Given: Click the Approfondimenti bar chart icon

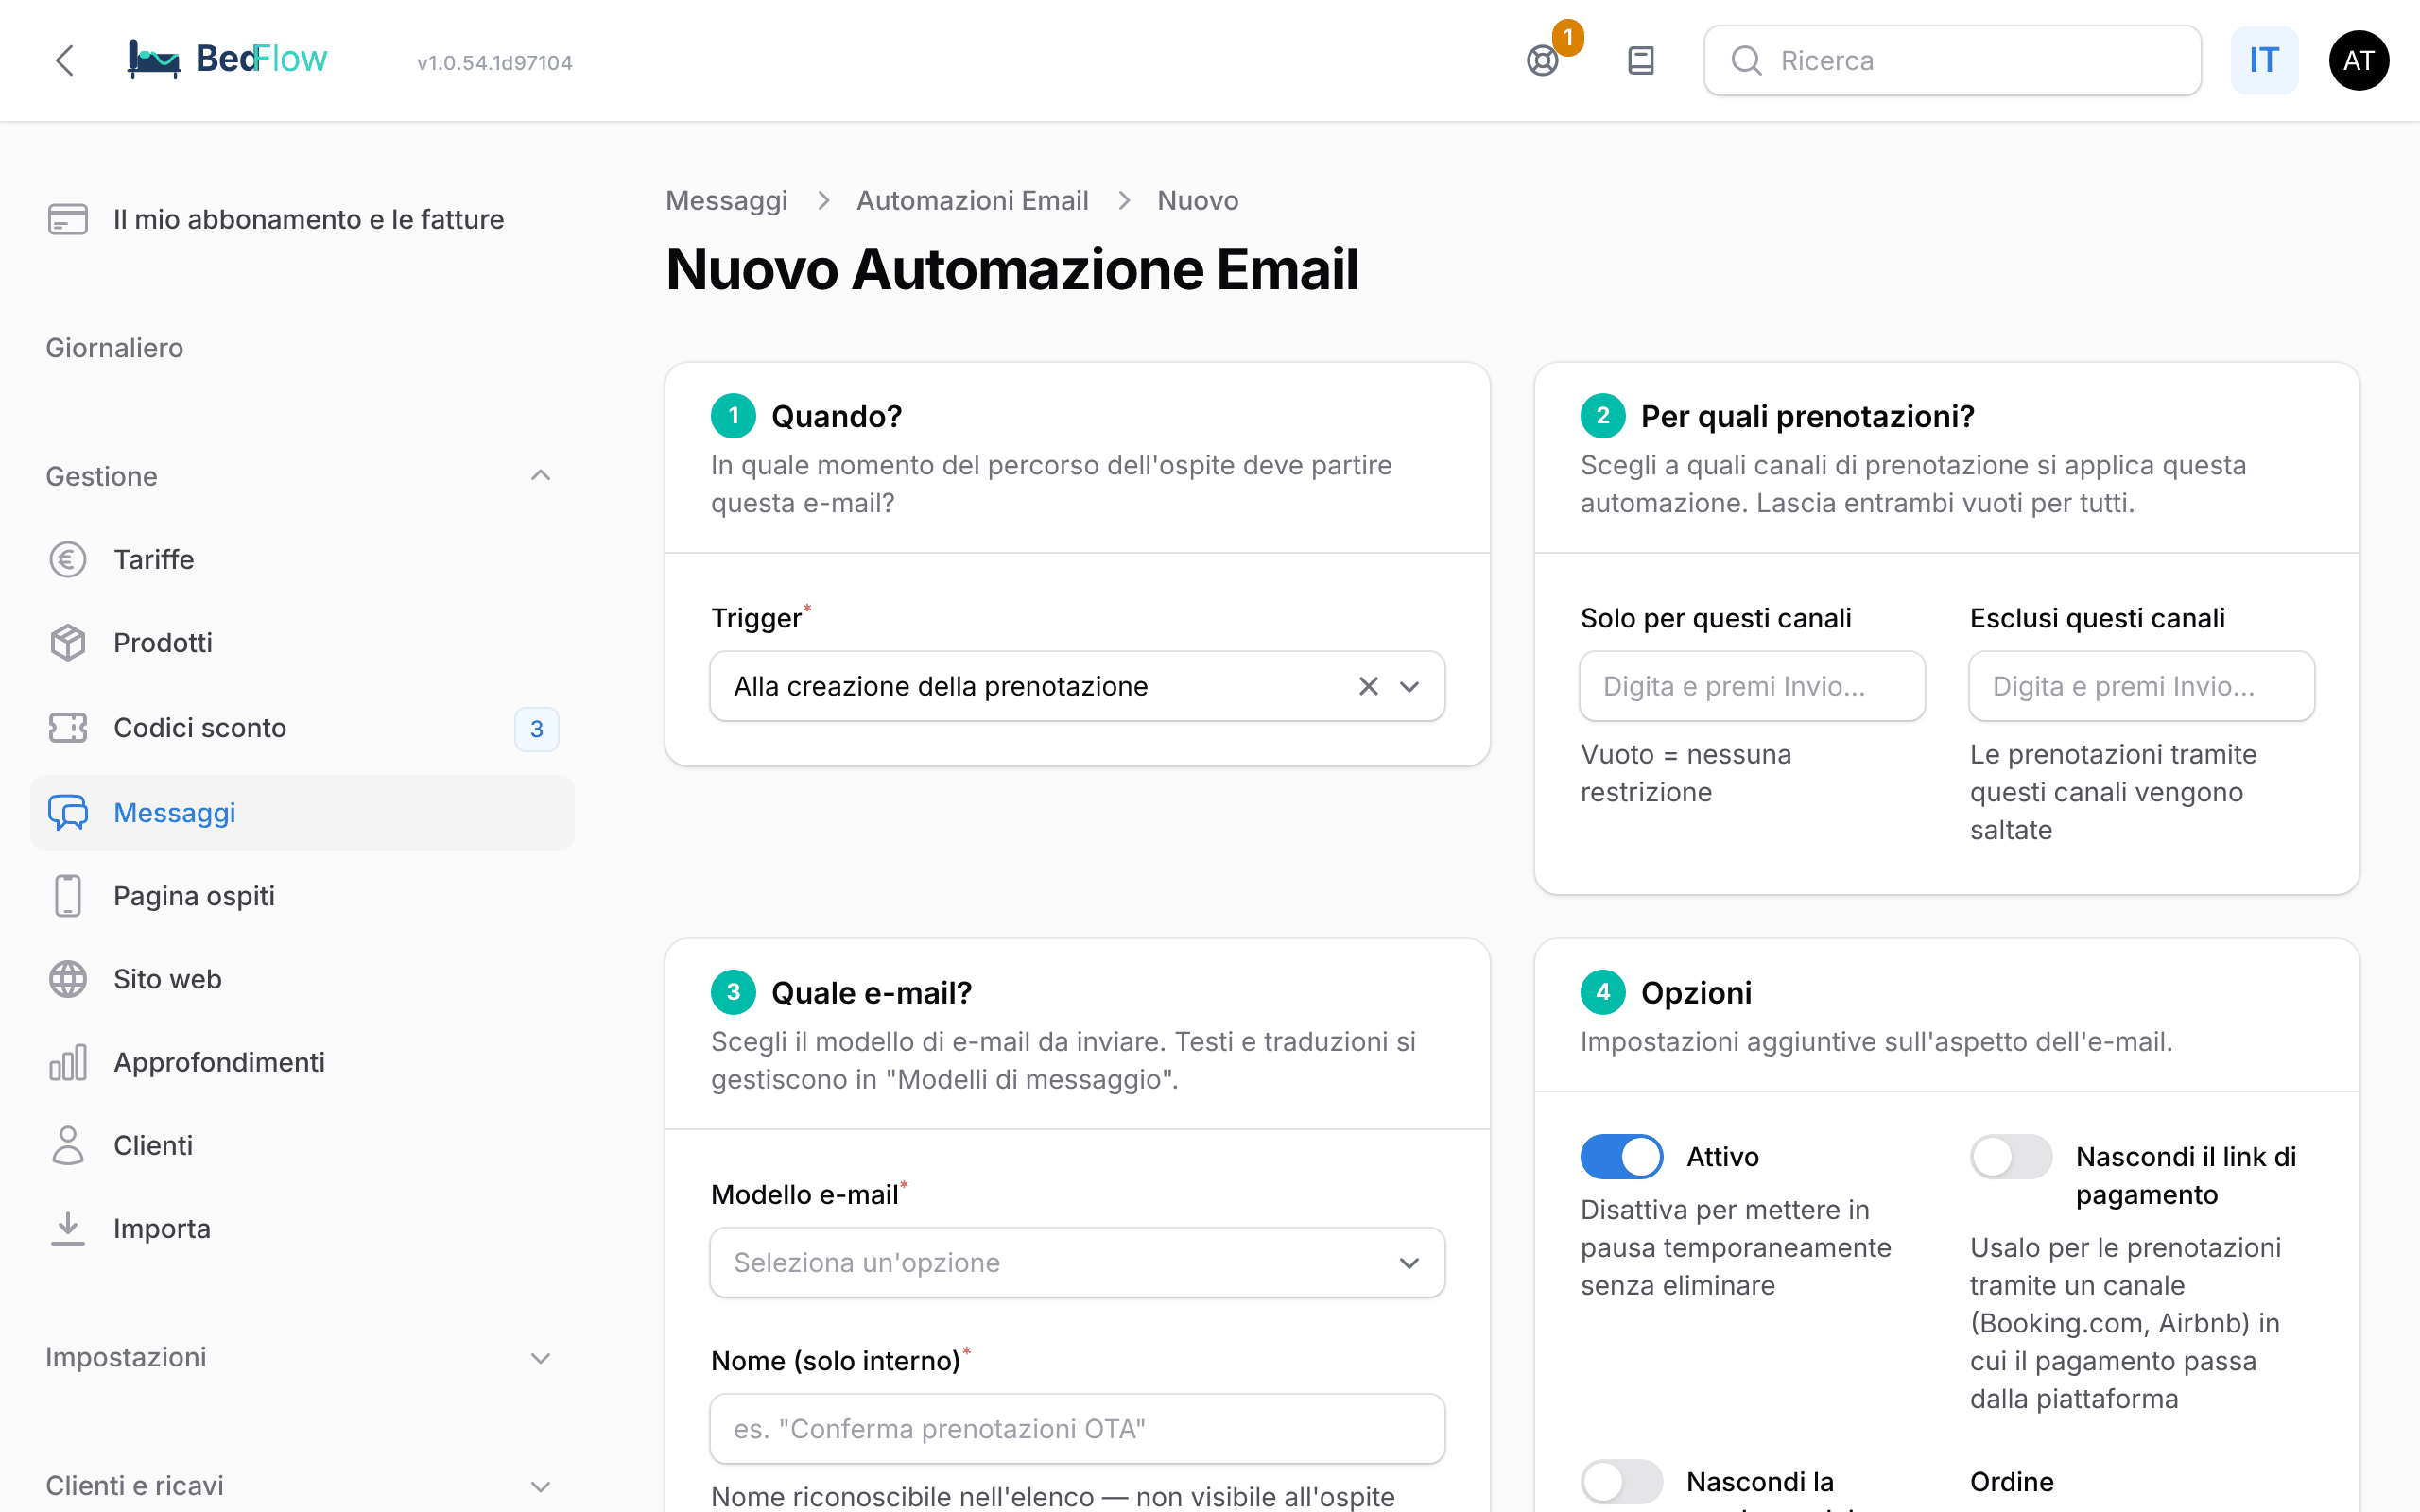Looking at the screenshot, I should (68, 1062).
